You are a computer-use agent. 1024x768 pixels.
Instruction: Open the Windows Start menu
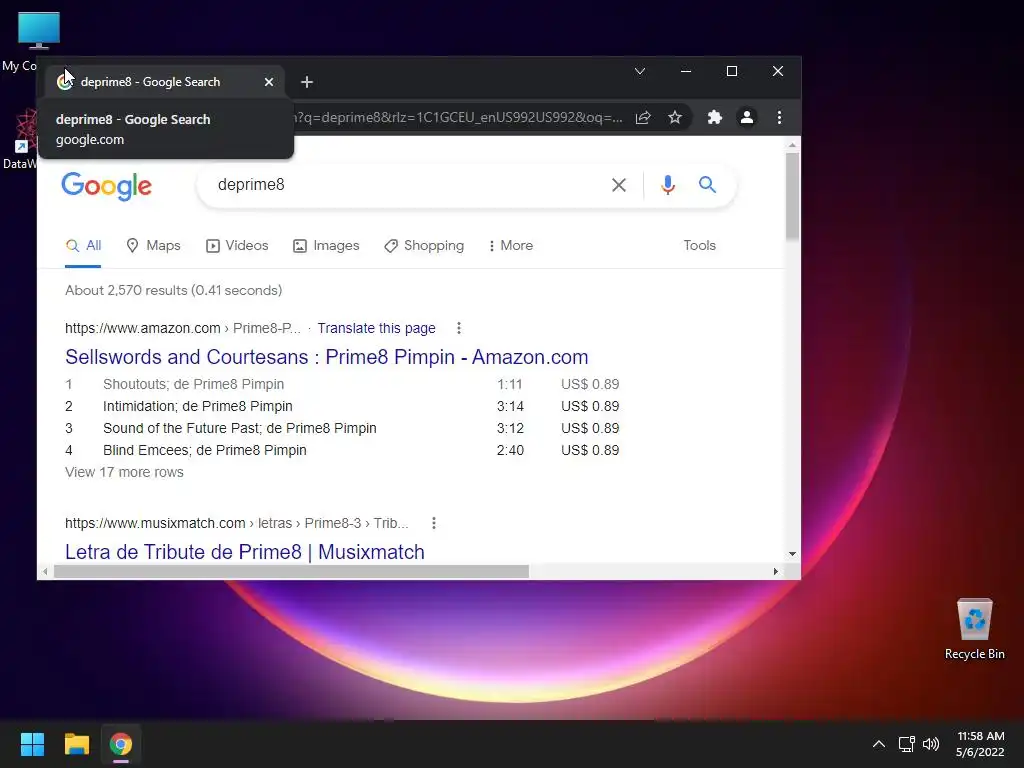32,744
